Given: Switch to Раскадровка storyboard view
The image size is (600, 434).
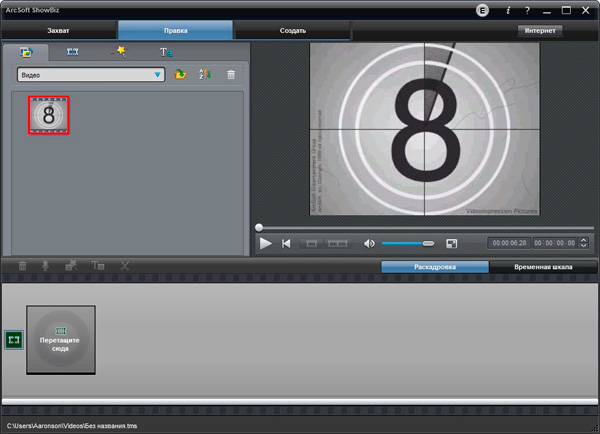Looking at the screenshot, I should pyautogui.click(x=434, y=268).
